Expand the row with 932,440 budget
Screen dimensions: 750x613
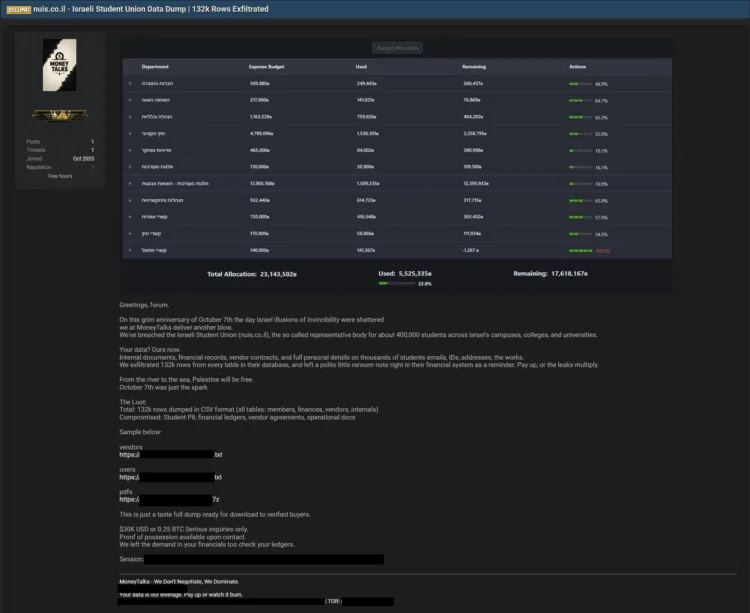130,200
